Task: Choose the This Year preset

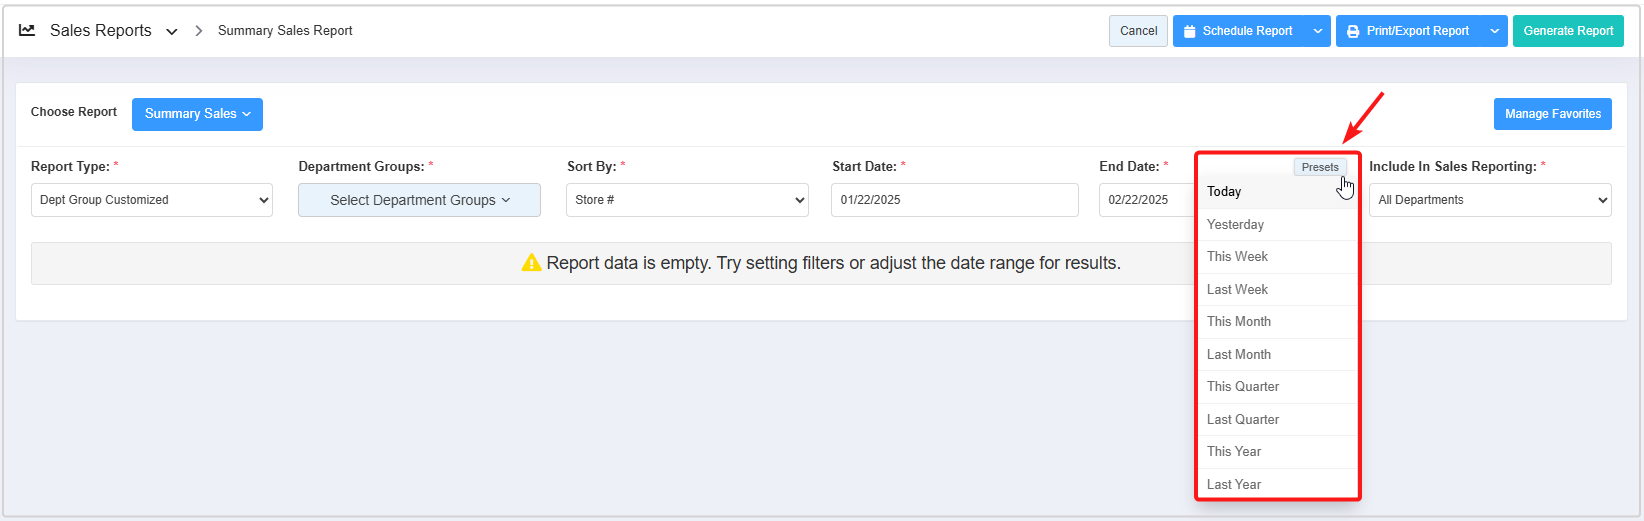Action: tap(1234, 452)
